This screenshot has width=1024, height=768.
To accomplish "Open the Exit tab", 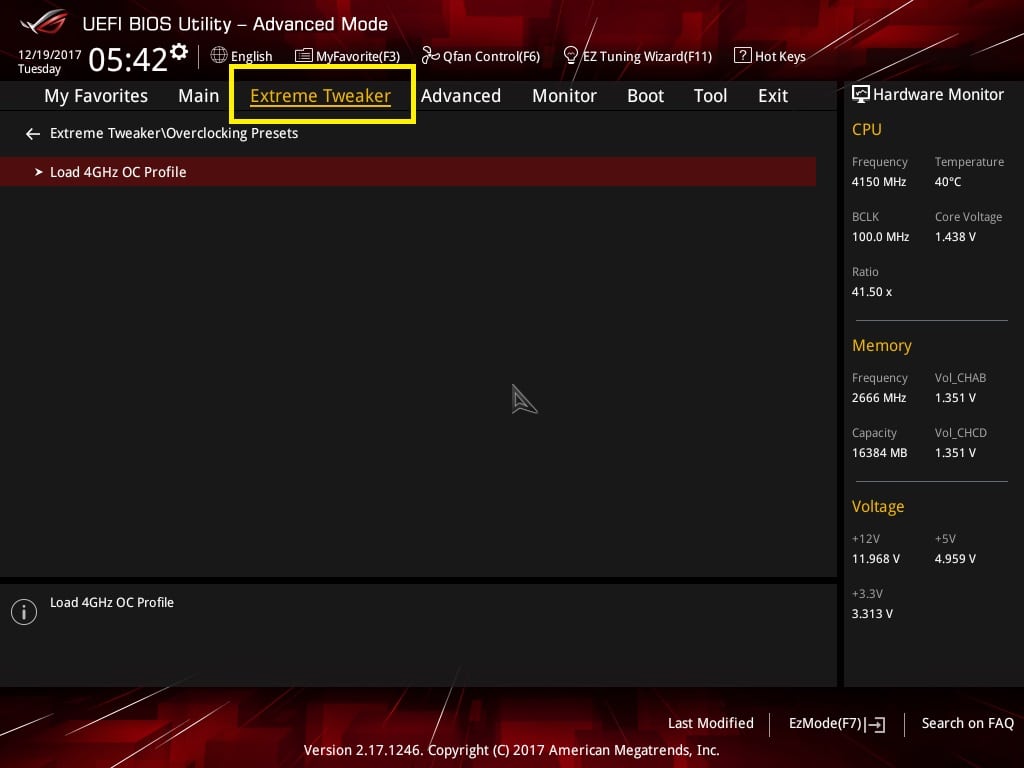I will (773, 96).
